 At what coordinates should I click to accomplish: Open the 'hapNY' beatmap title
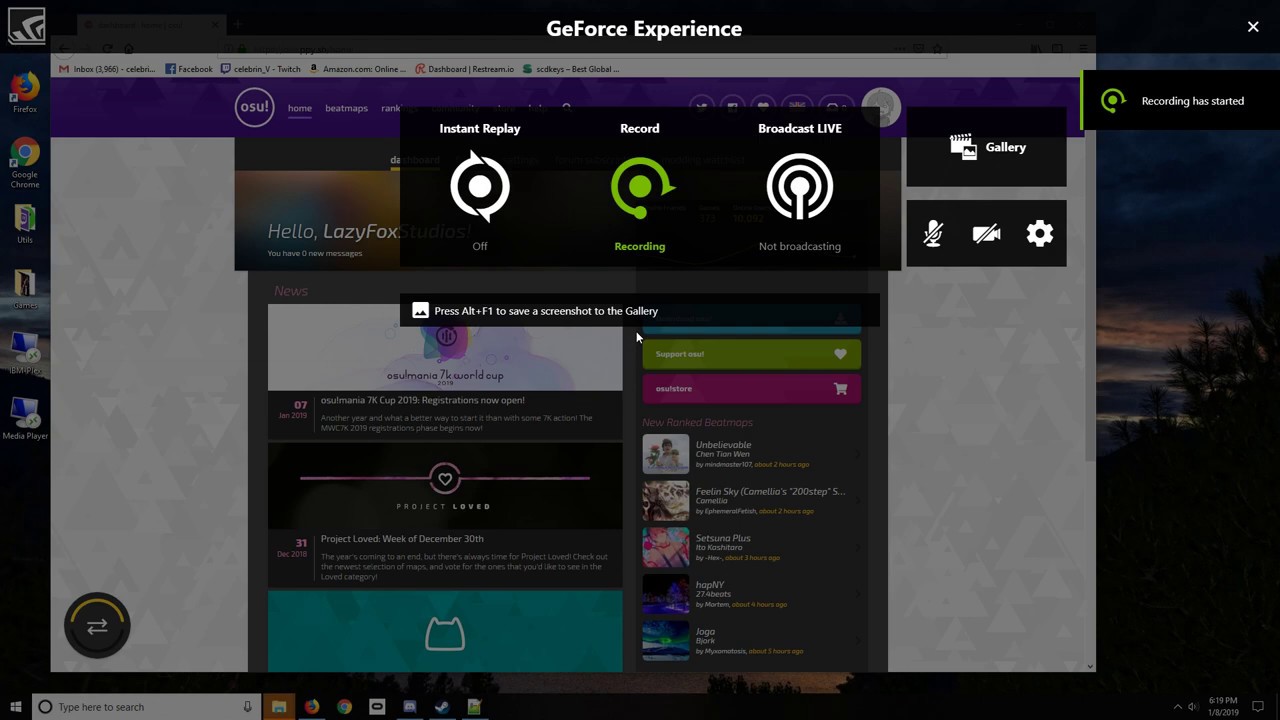pyautogui.click(x=710, y=585)
